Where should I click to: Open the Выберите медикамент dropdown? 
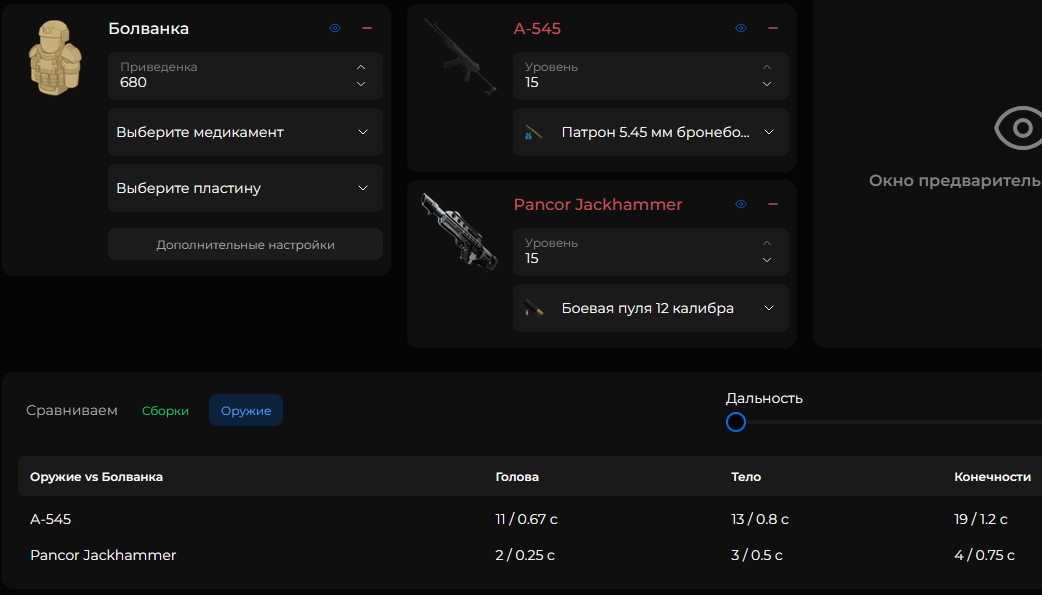[x=245, y=132]
